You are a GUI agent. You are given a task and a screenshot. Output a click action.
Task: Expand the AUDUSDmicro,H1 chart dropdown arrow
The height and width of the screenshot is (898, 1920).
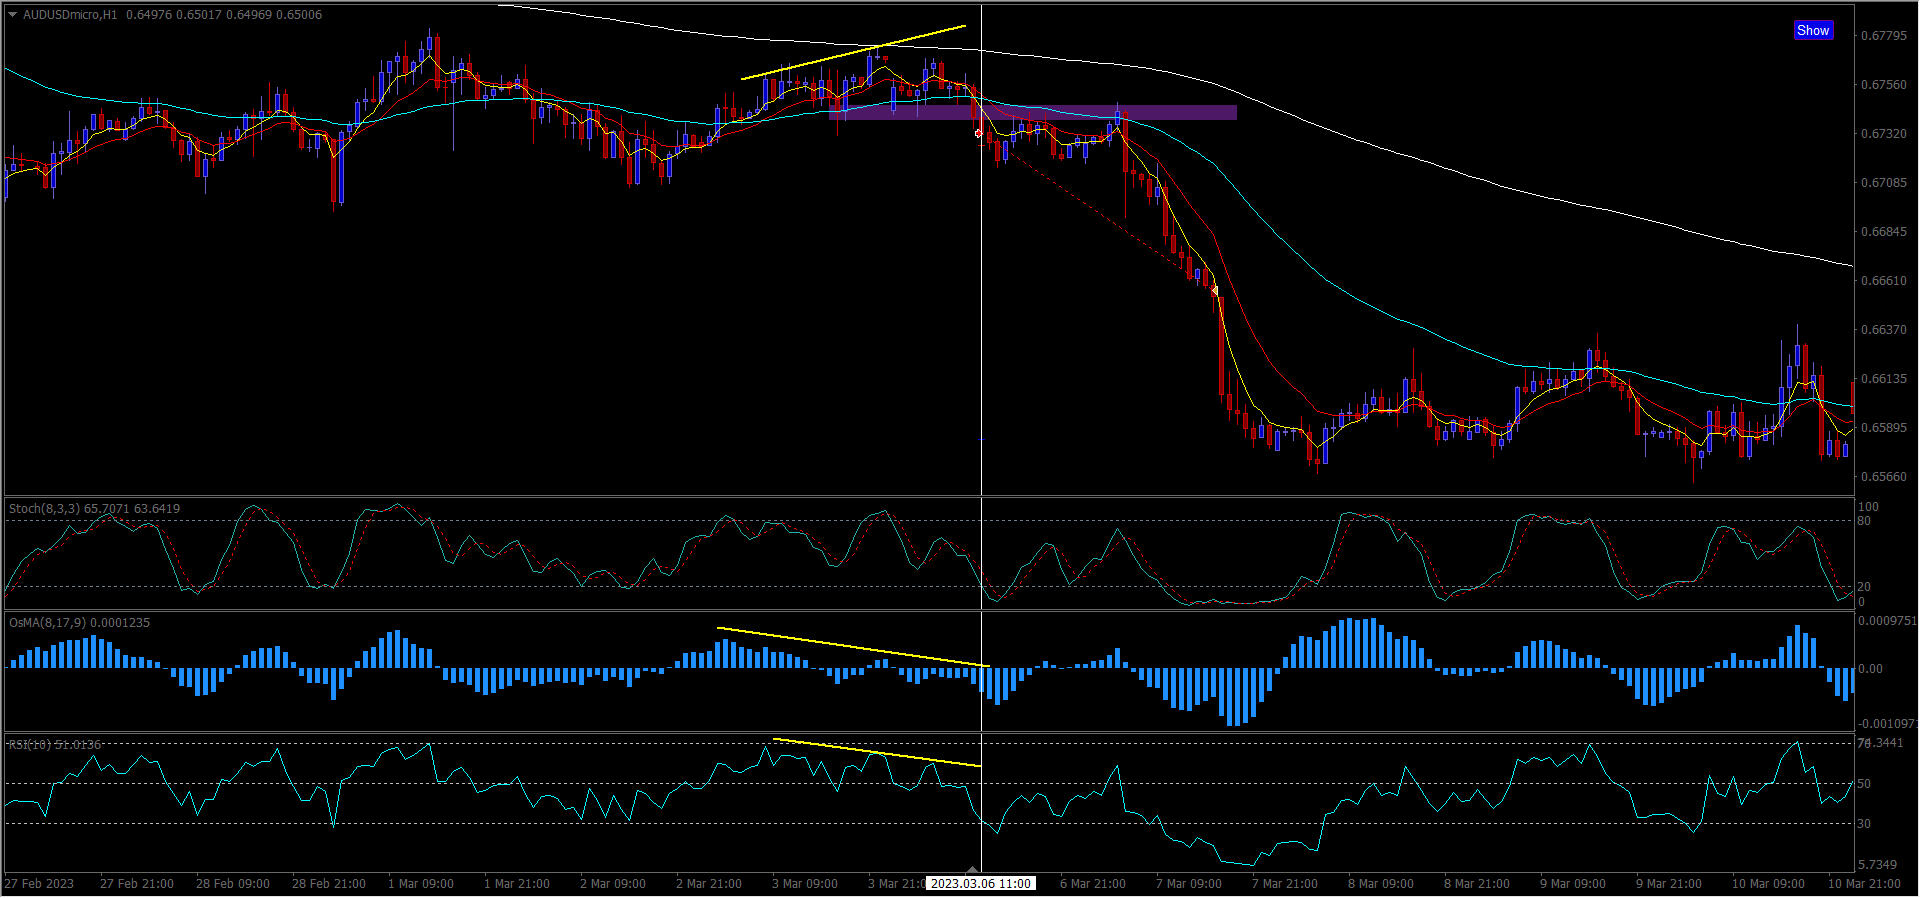12,15
